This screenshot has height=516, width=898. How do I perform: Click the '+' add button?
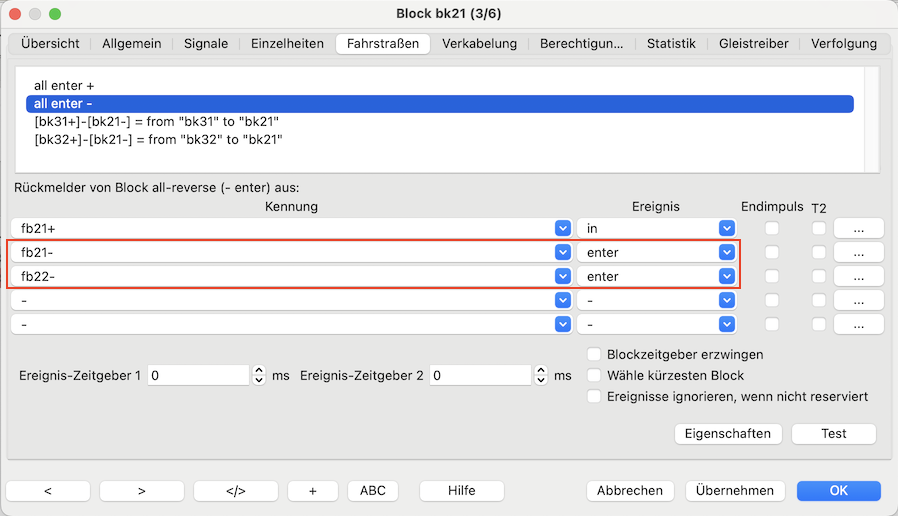tap(312, 490)
